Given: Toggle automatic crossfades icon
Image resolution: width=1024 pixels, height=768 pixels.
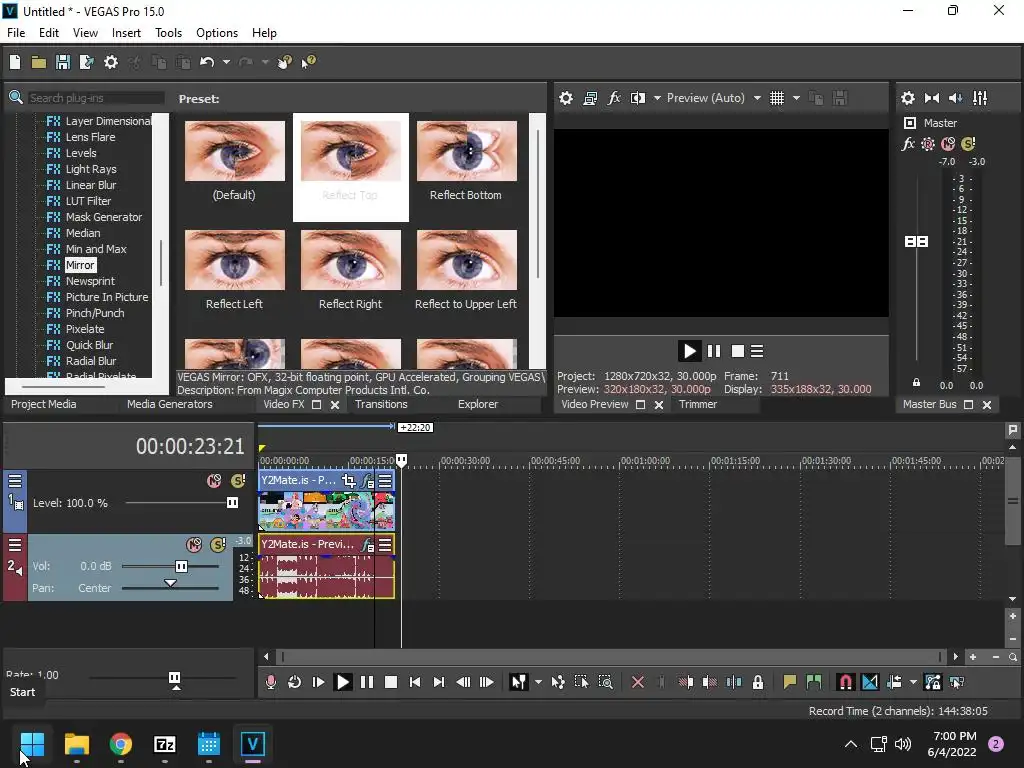Looking at the screenshot, I should click(x=870, y=682).
